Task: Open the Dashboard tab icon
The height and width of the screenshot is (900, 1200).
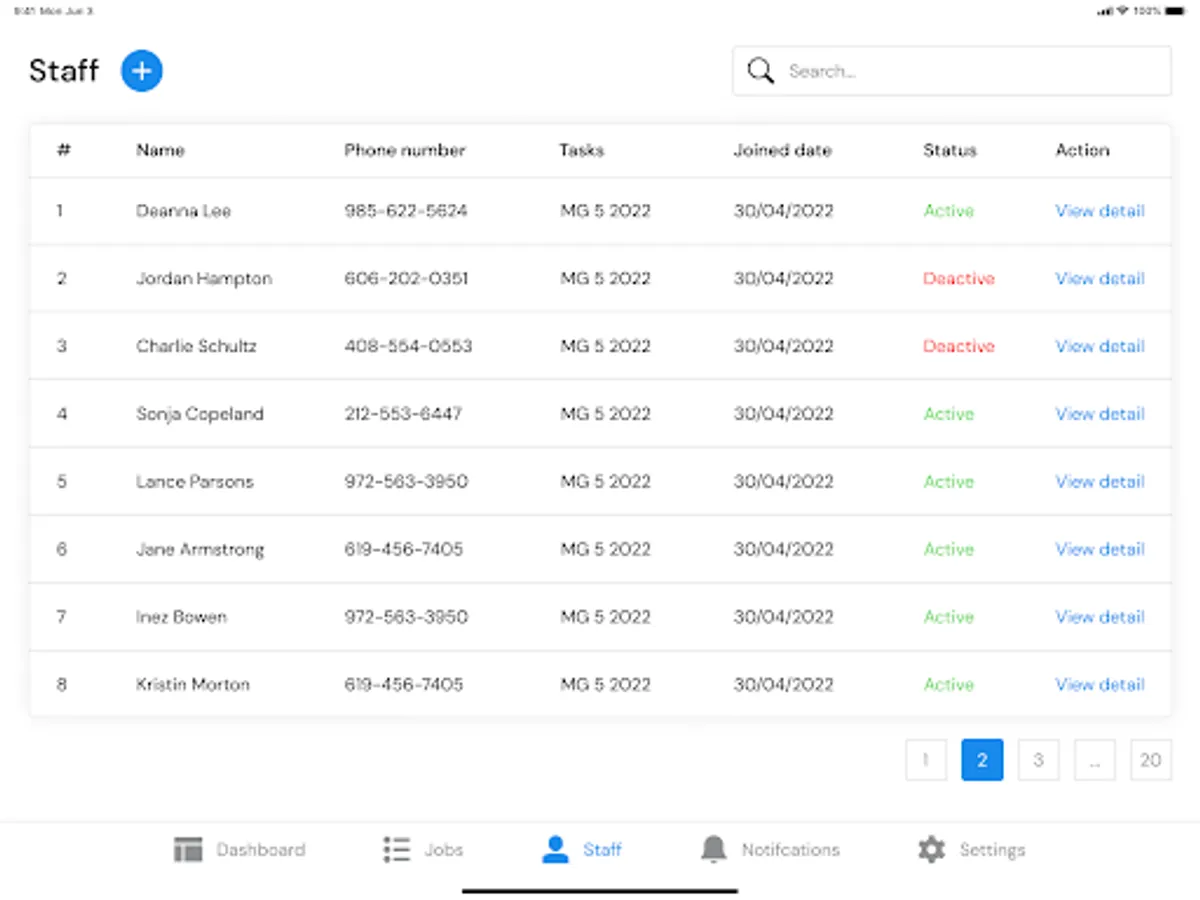Action: (188, 850)
